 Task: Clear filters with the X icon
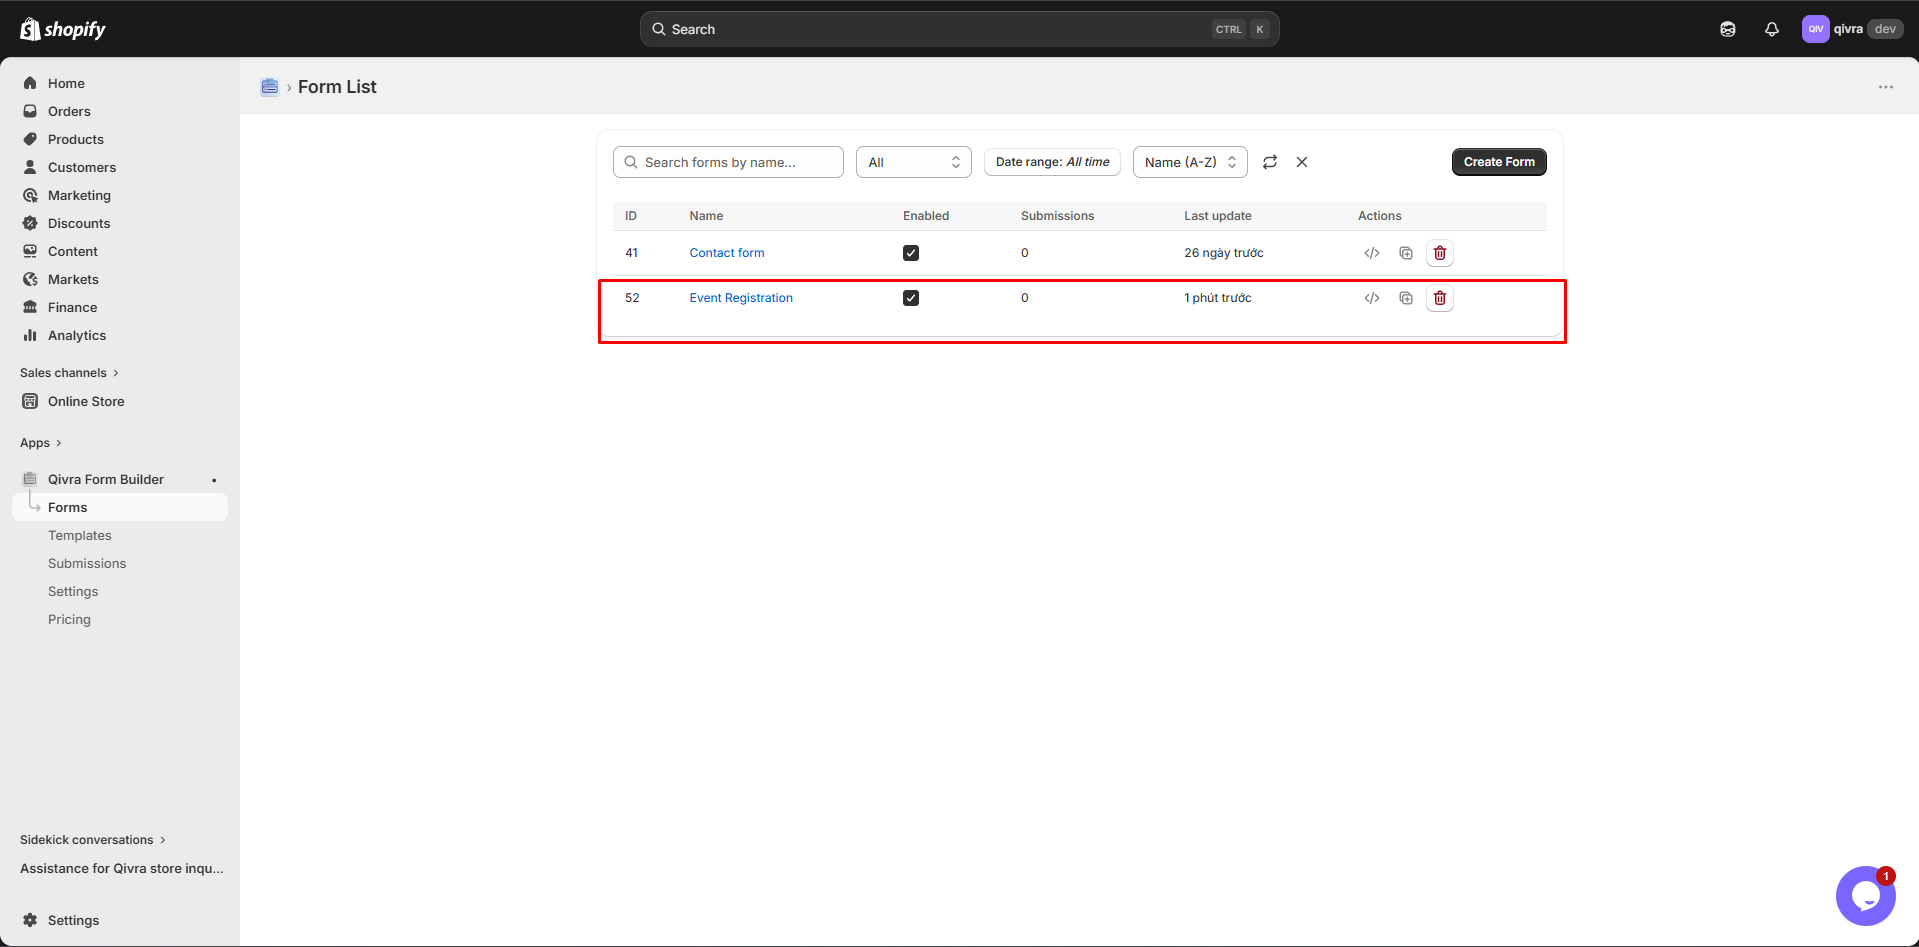click(x=1302, y=162)
